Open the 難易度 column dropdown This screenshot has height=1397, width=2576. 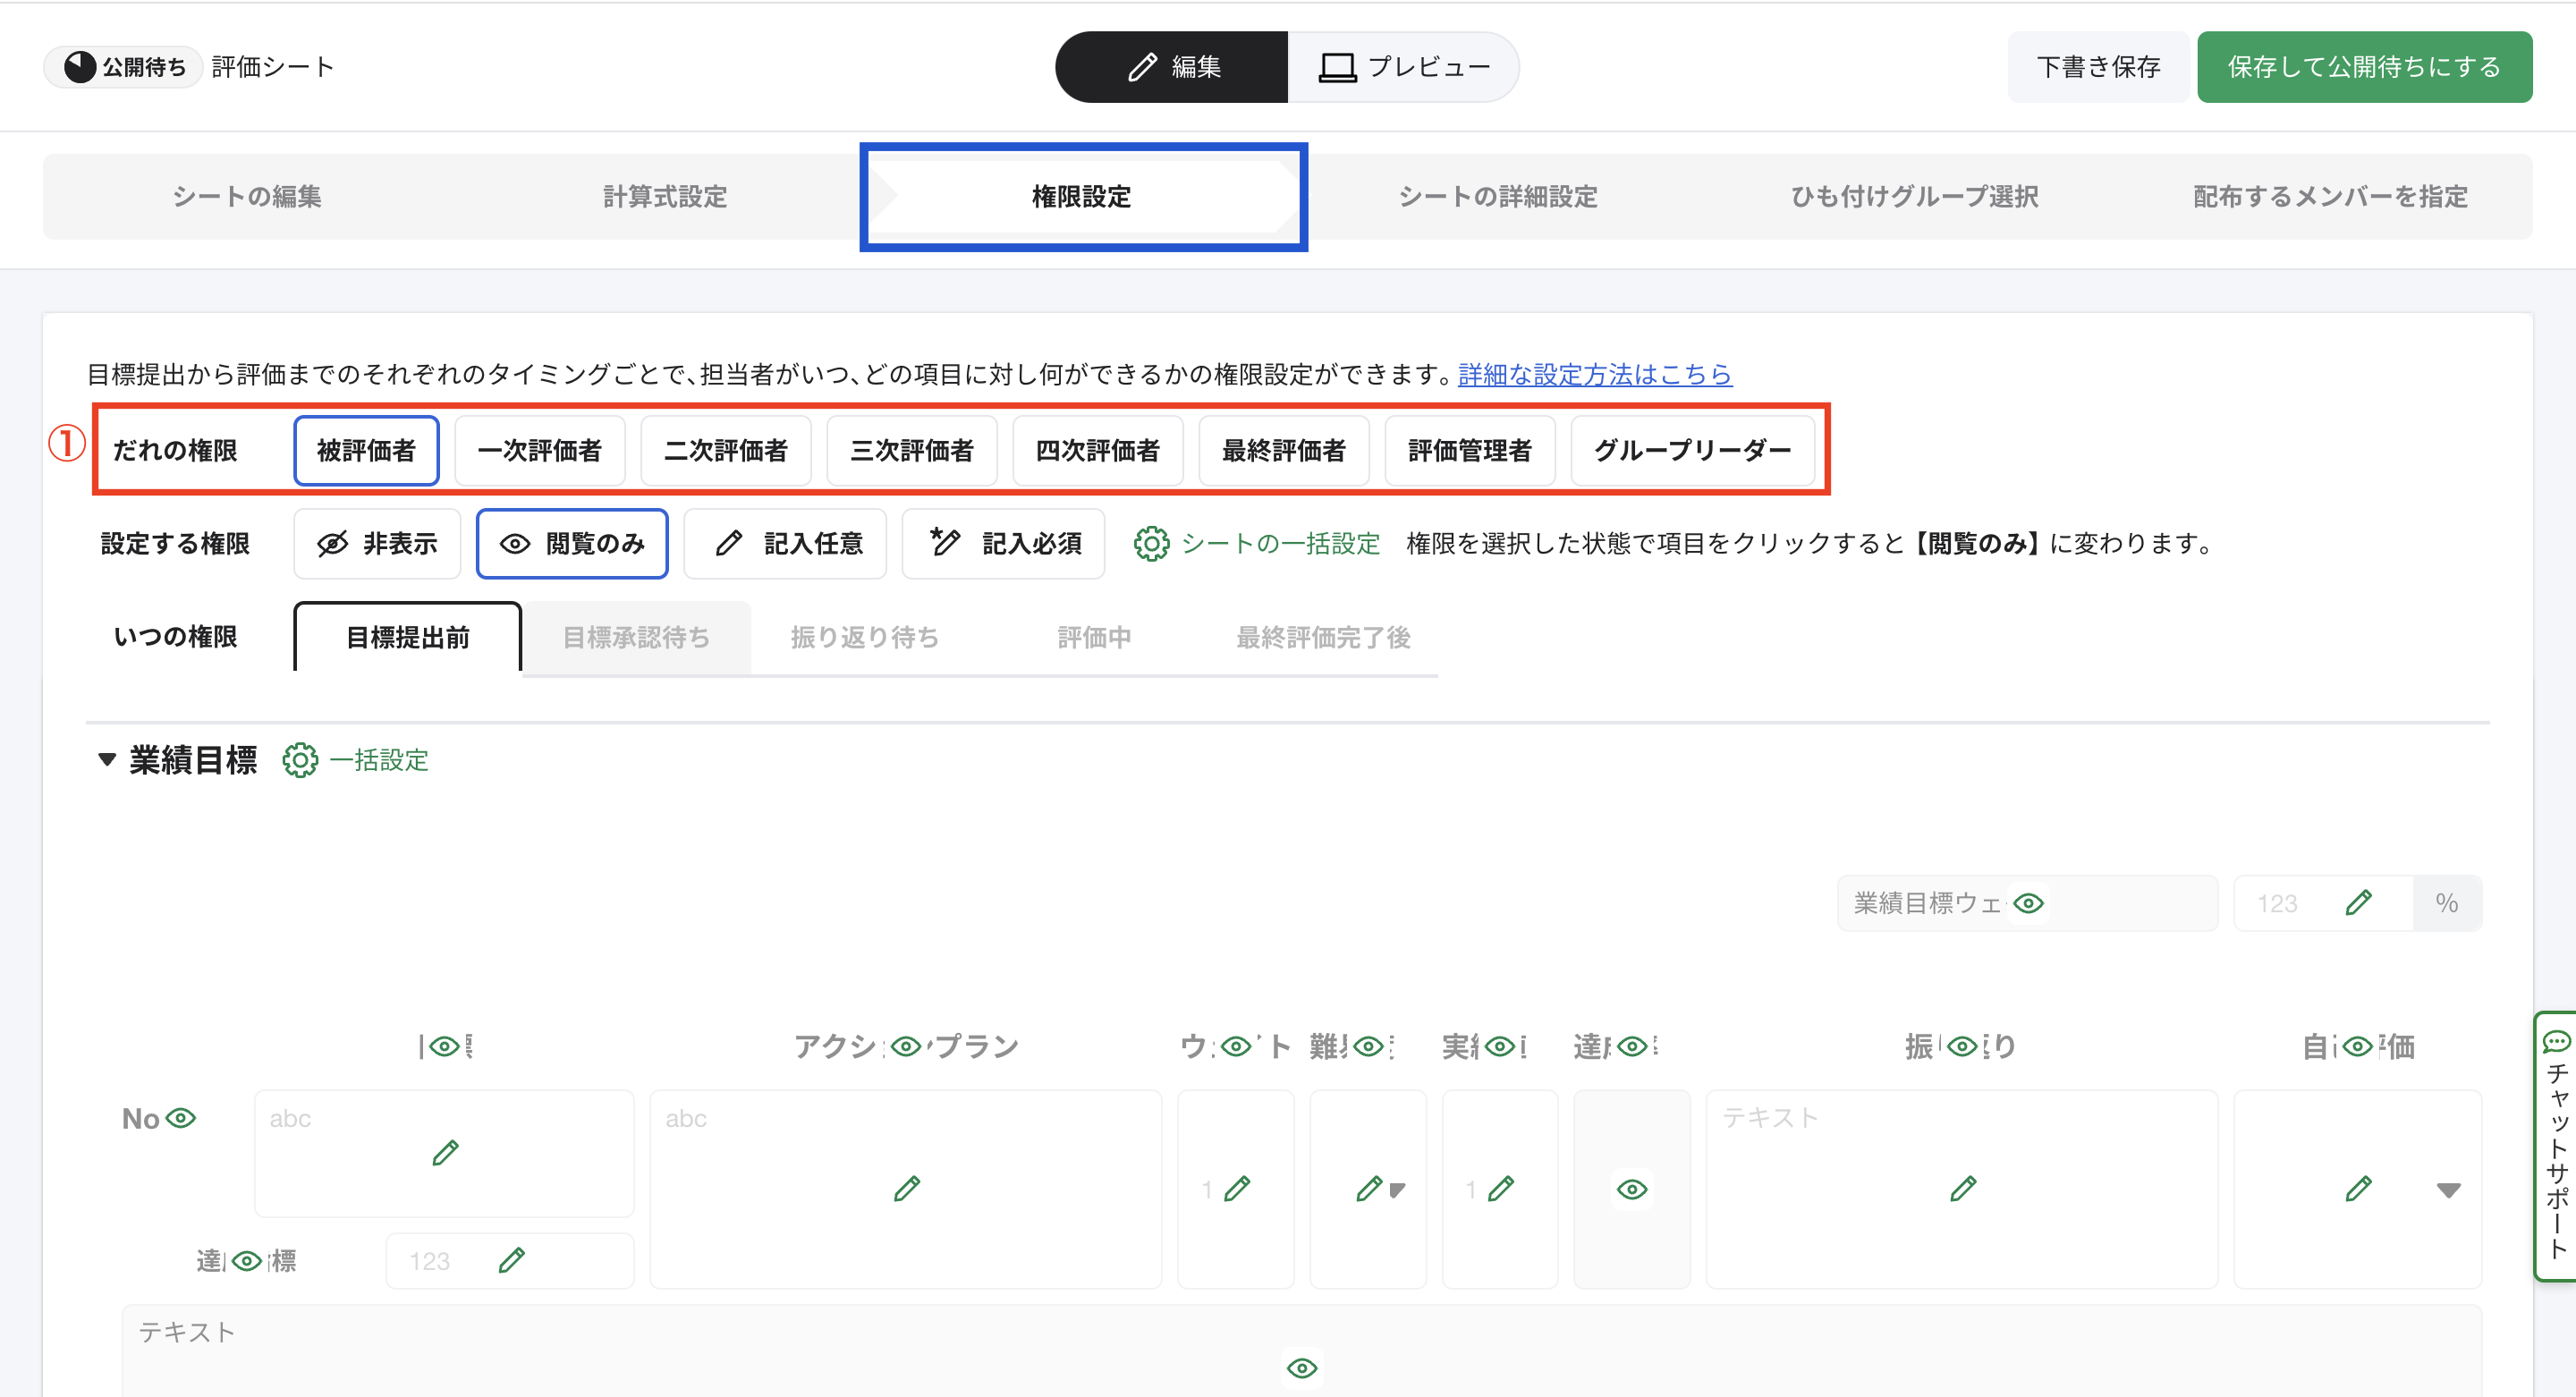tap(1397, 1189)
